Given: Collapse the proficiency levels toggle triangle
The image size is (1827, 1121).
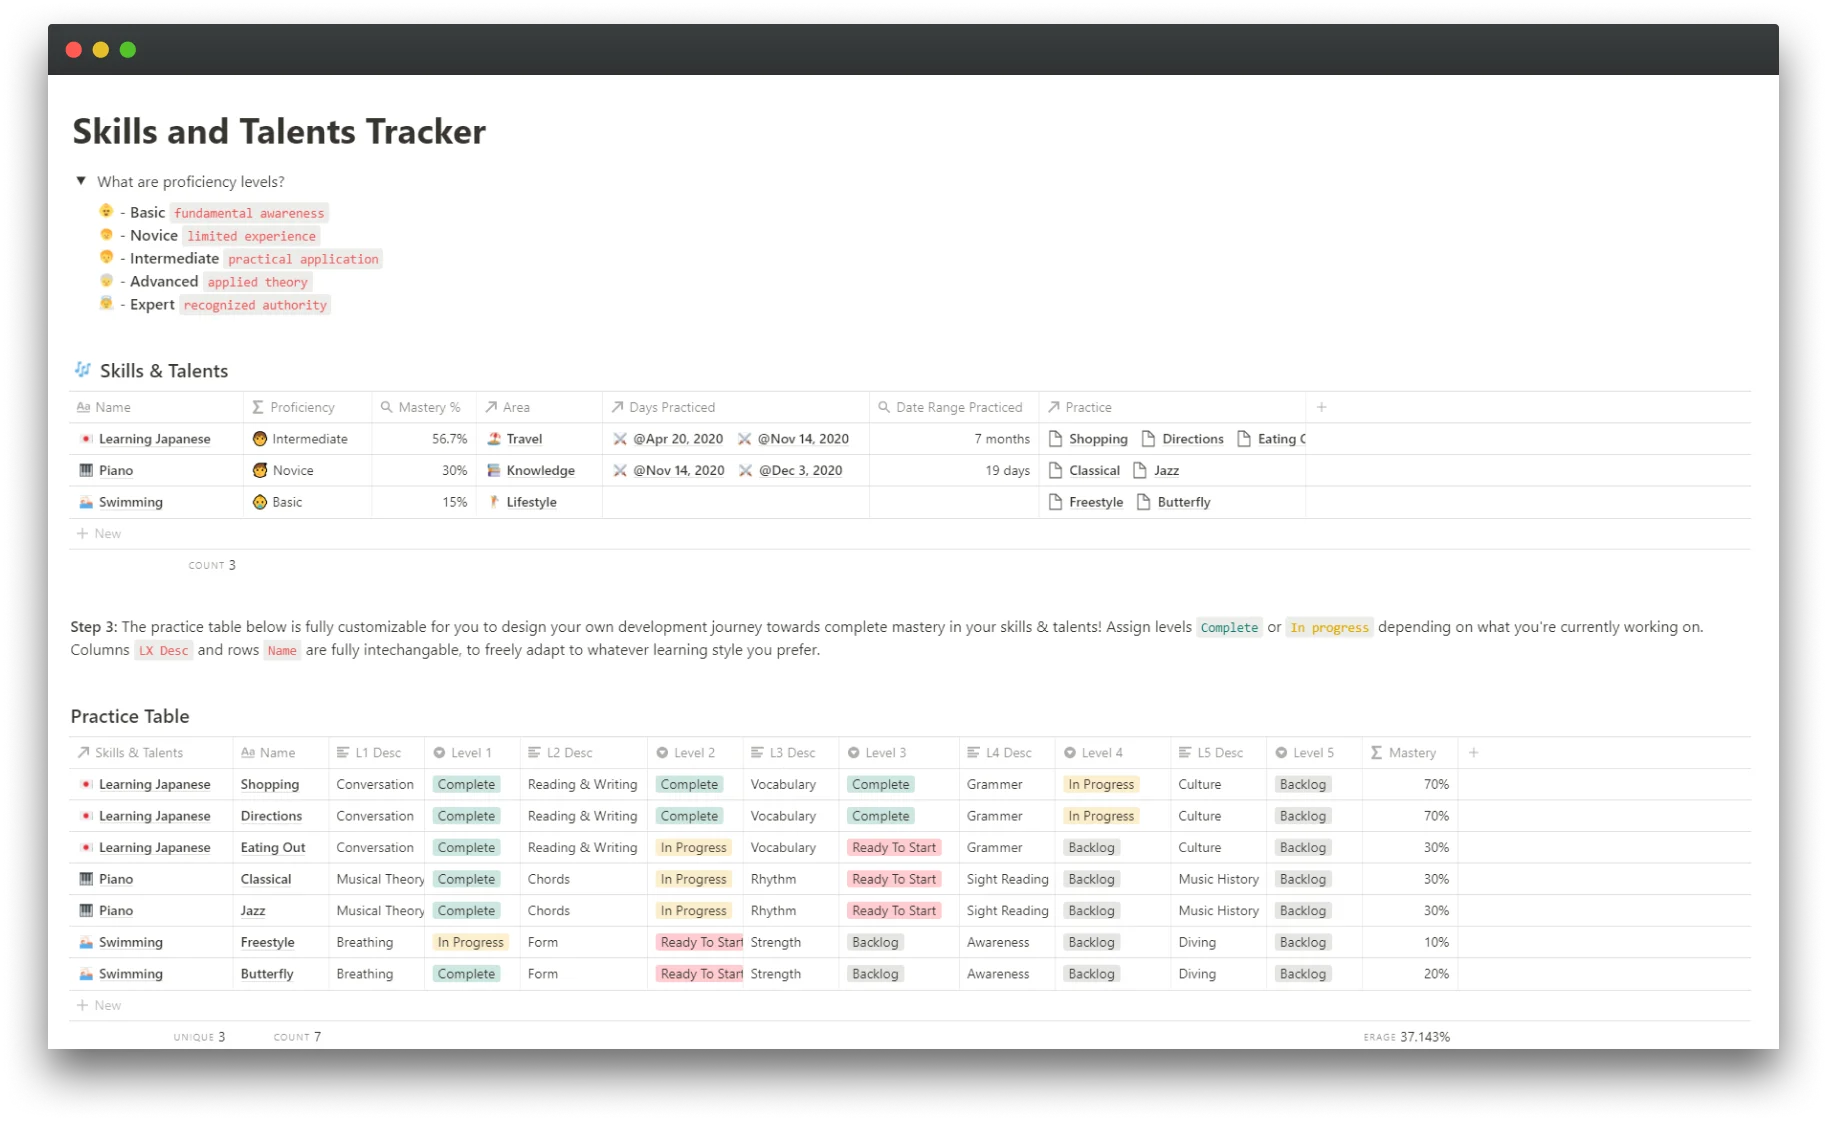Looking at the screenshot, I should click(x=81, y=181).
